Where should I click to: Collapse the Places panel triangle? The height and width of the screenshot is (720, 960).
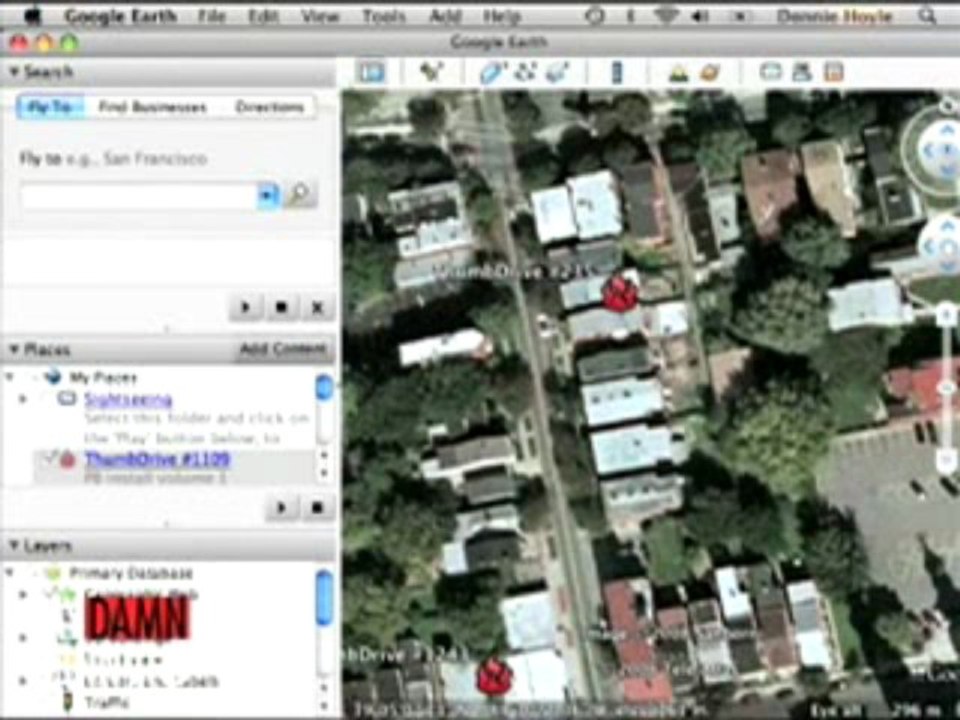(x=13, y=350)
